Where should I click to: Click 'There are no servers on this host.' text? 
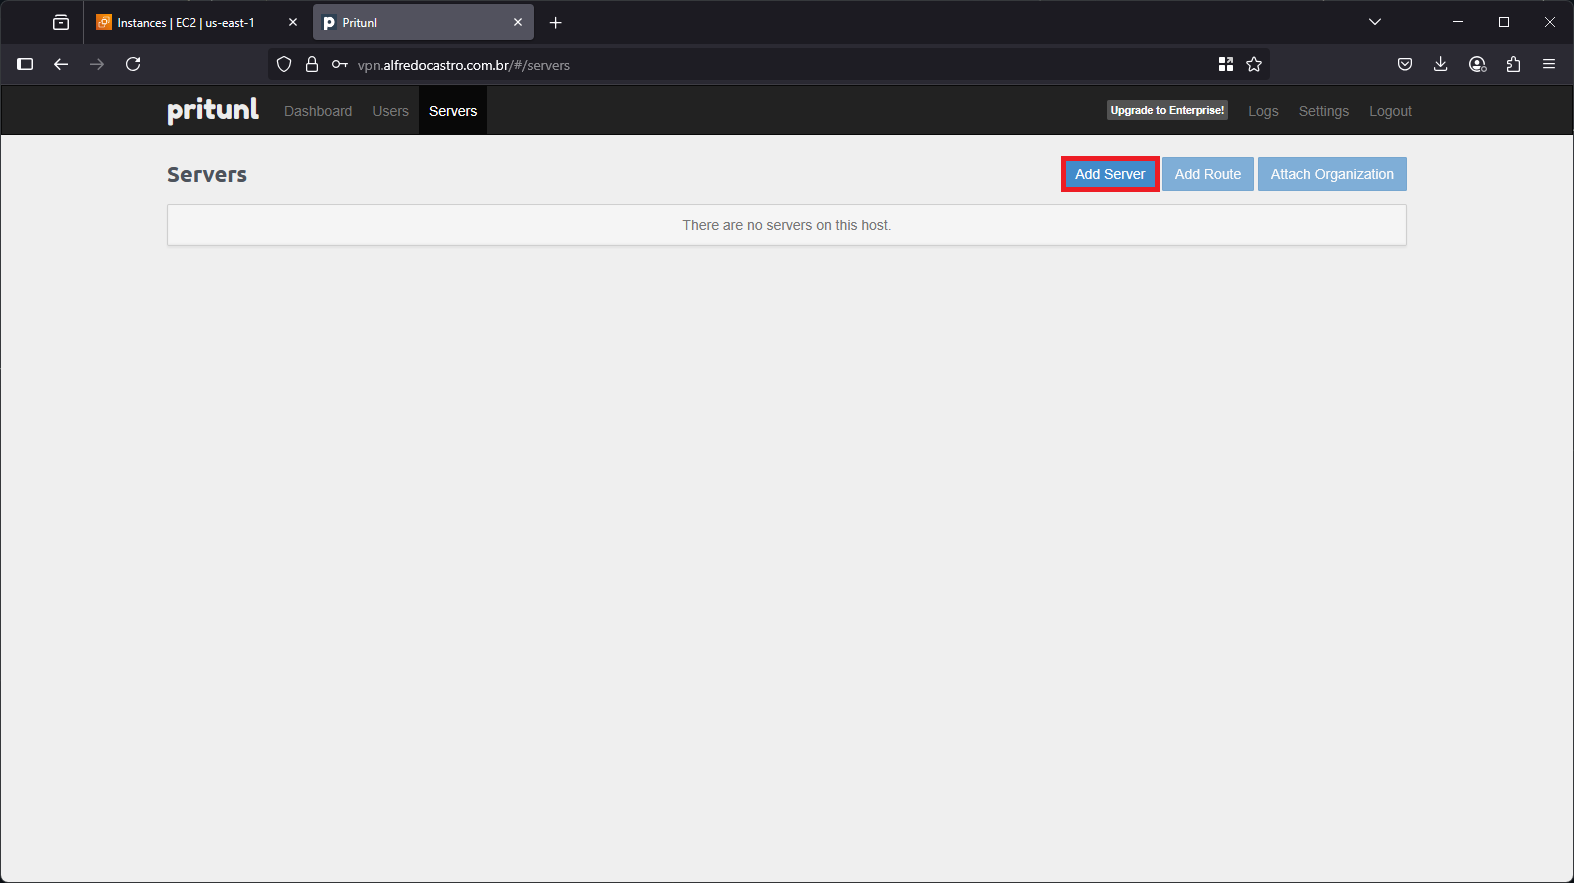click(x=787, y=225)
